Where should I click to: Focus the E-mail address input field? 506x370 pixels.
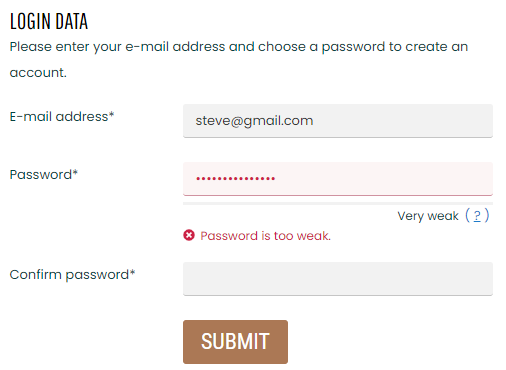click(338, 121)
